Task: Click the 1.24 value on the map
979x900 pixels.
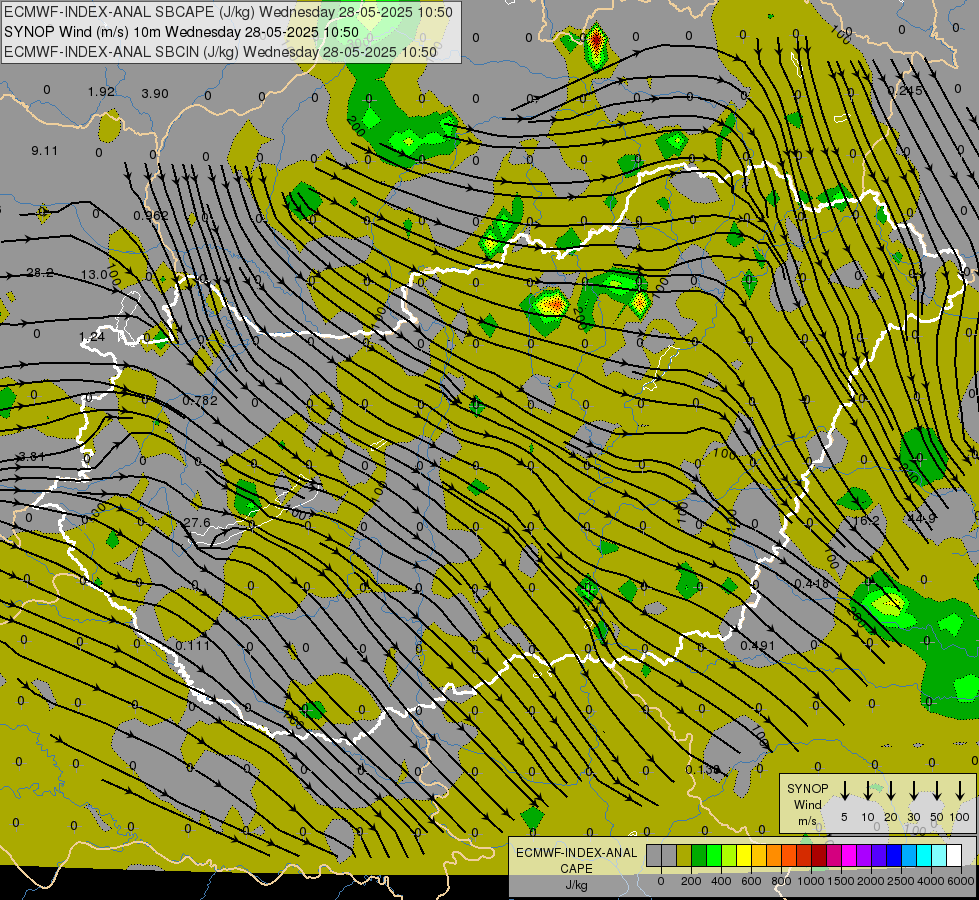Action: coord(92,337)
